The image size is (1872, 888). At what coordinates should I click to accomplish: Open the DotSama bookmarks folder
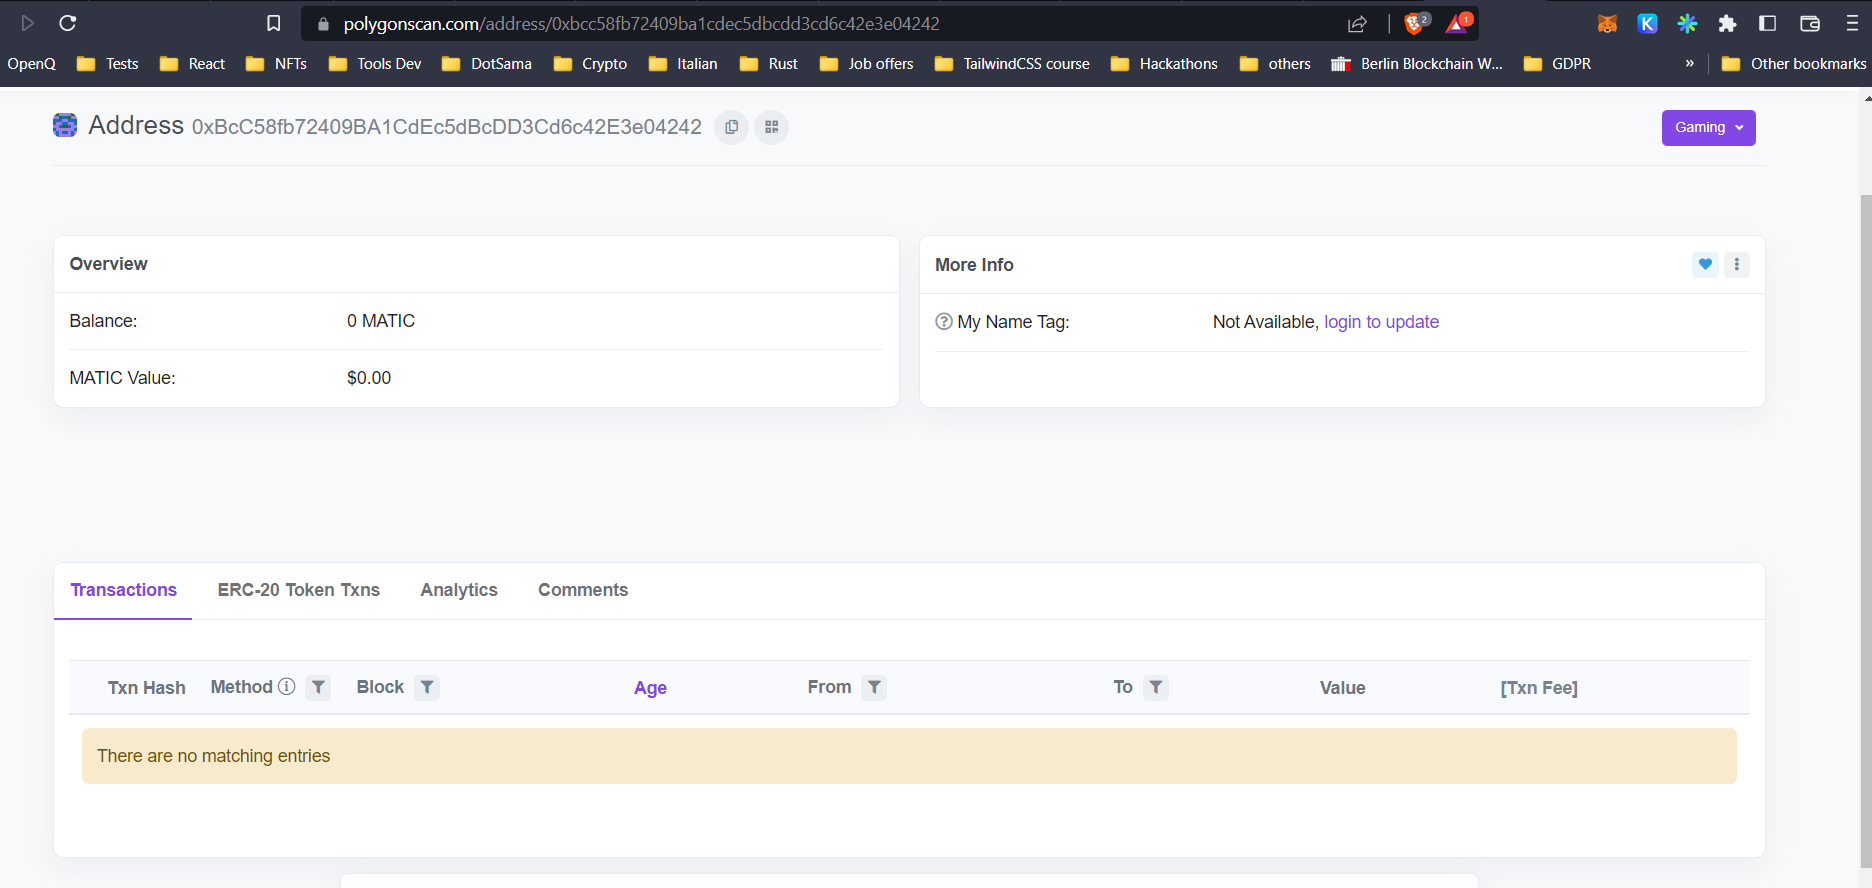point(487,63)
